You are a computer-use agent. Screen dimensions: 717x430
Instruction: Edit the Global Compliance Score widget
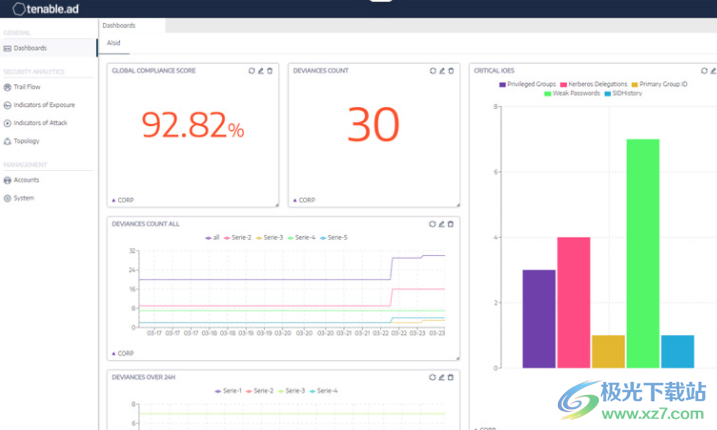pyautogui.click(x=260, y=71)
